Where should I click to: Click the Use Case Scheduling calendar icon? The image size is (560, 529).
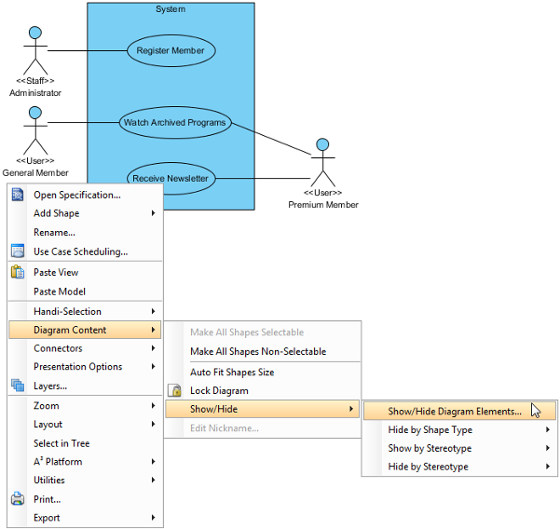[x=18, y=251]
